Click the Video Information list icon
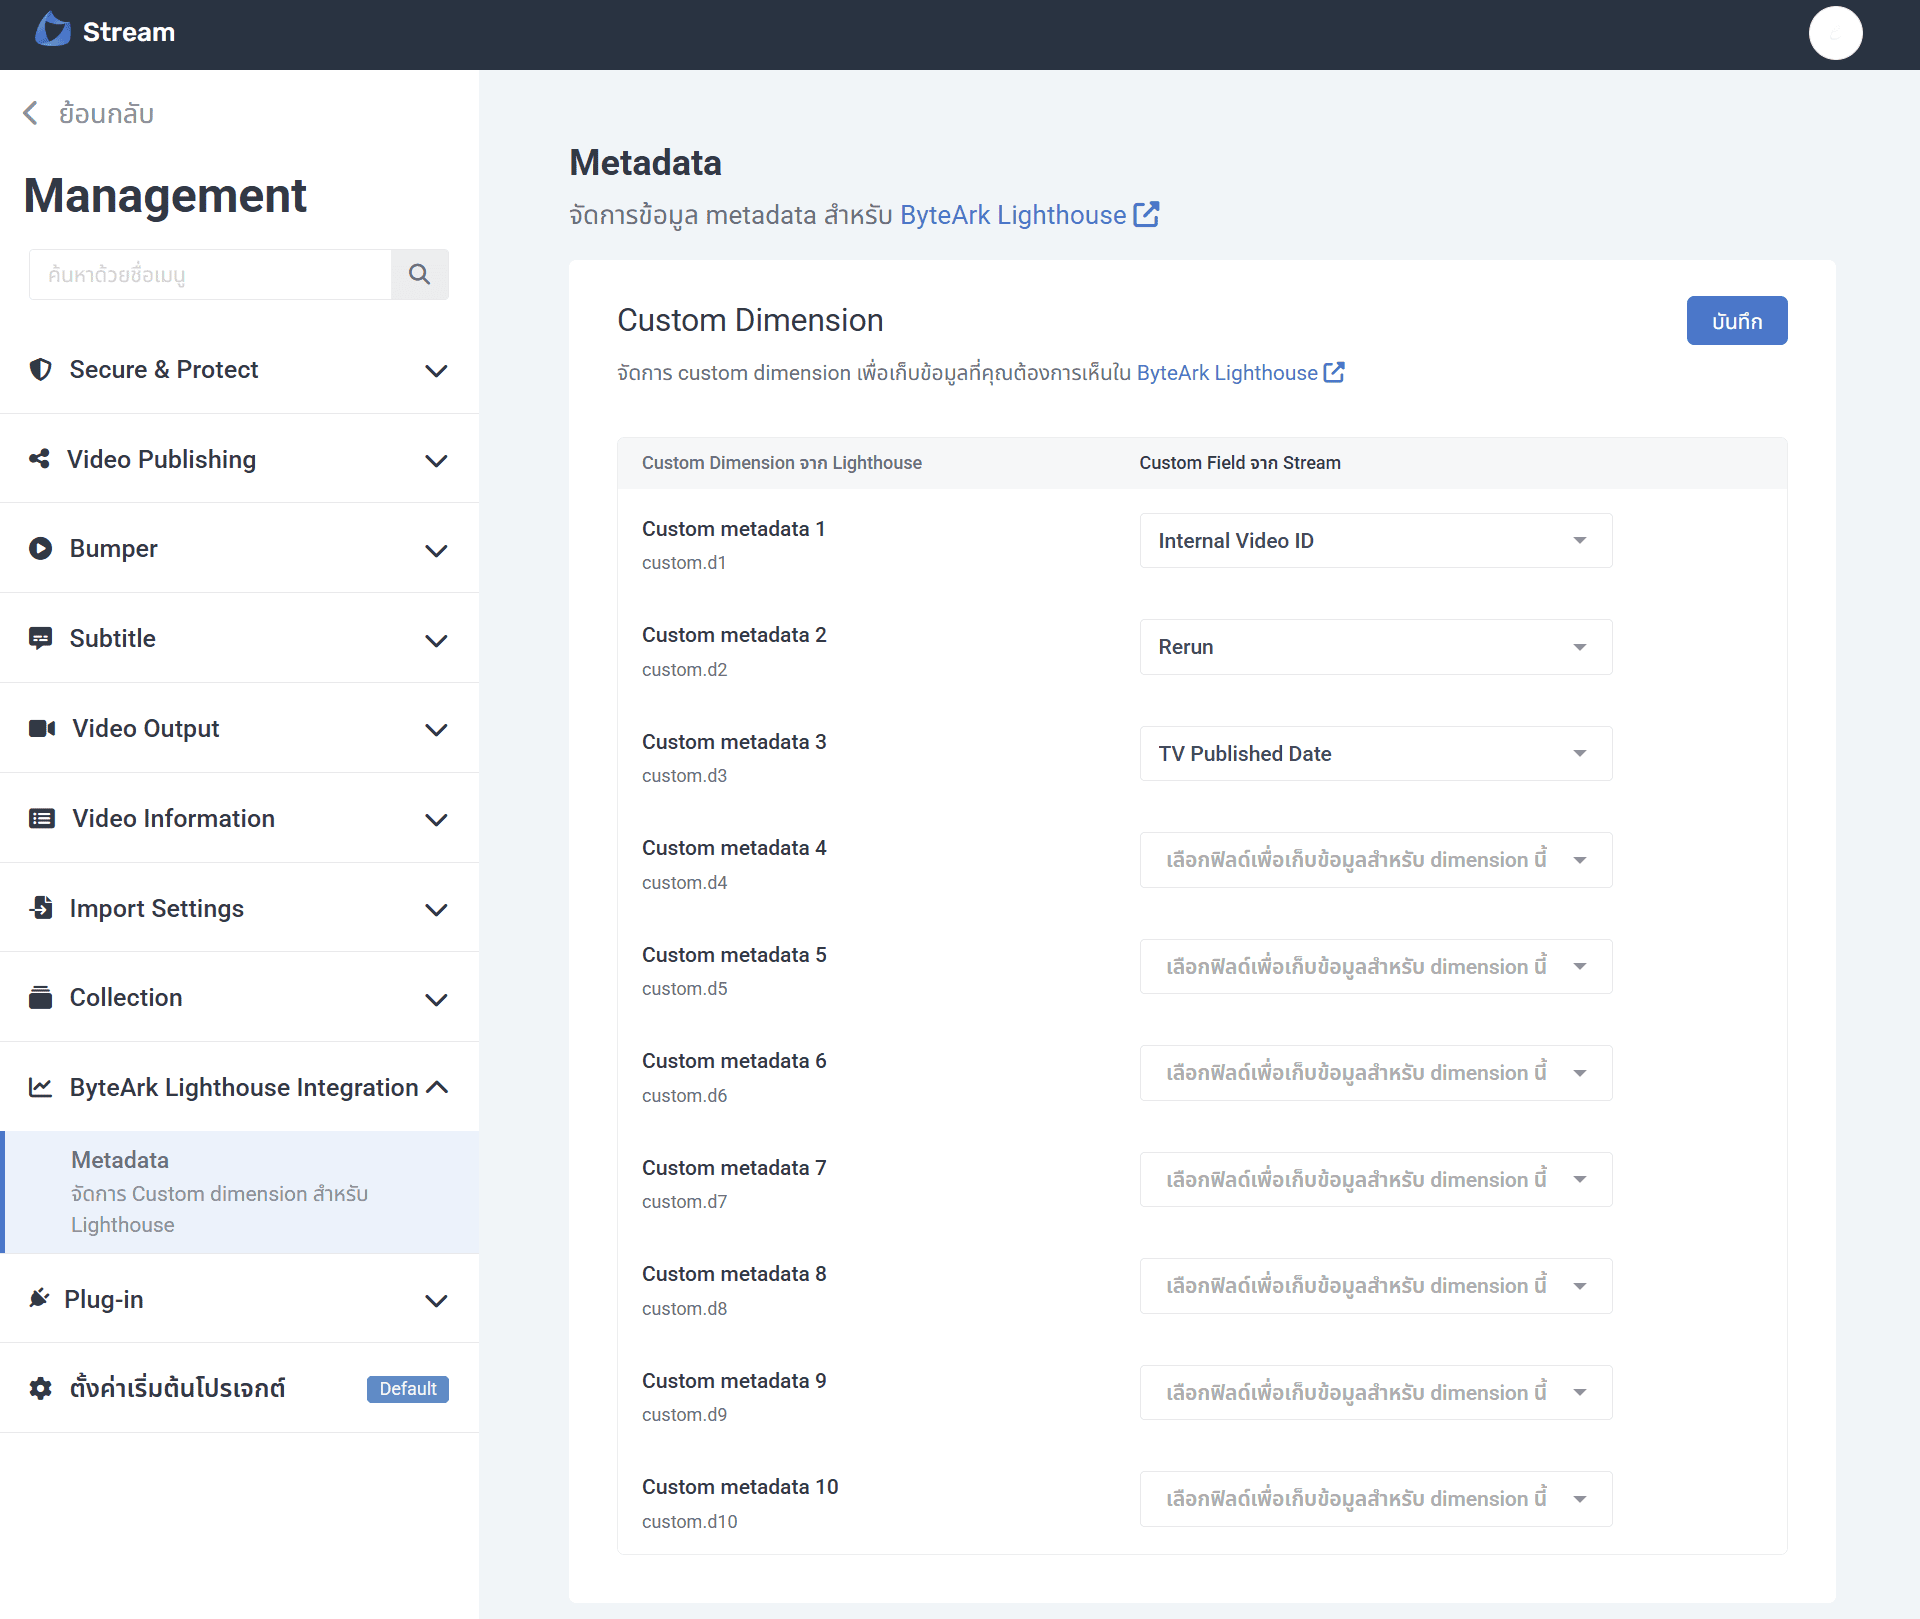This screenshot has height=1619, width=1920. 41,818
